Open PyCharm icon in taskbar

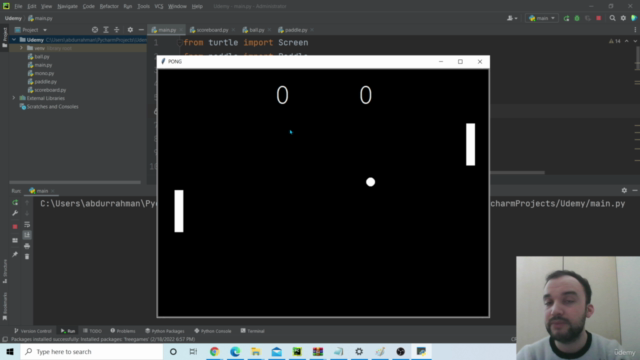point(297,351)
